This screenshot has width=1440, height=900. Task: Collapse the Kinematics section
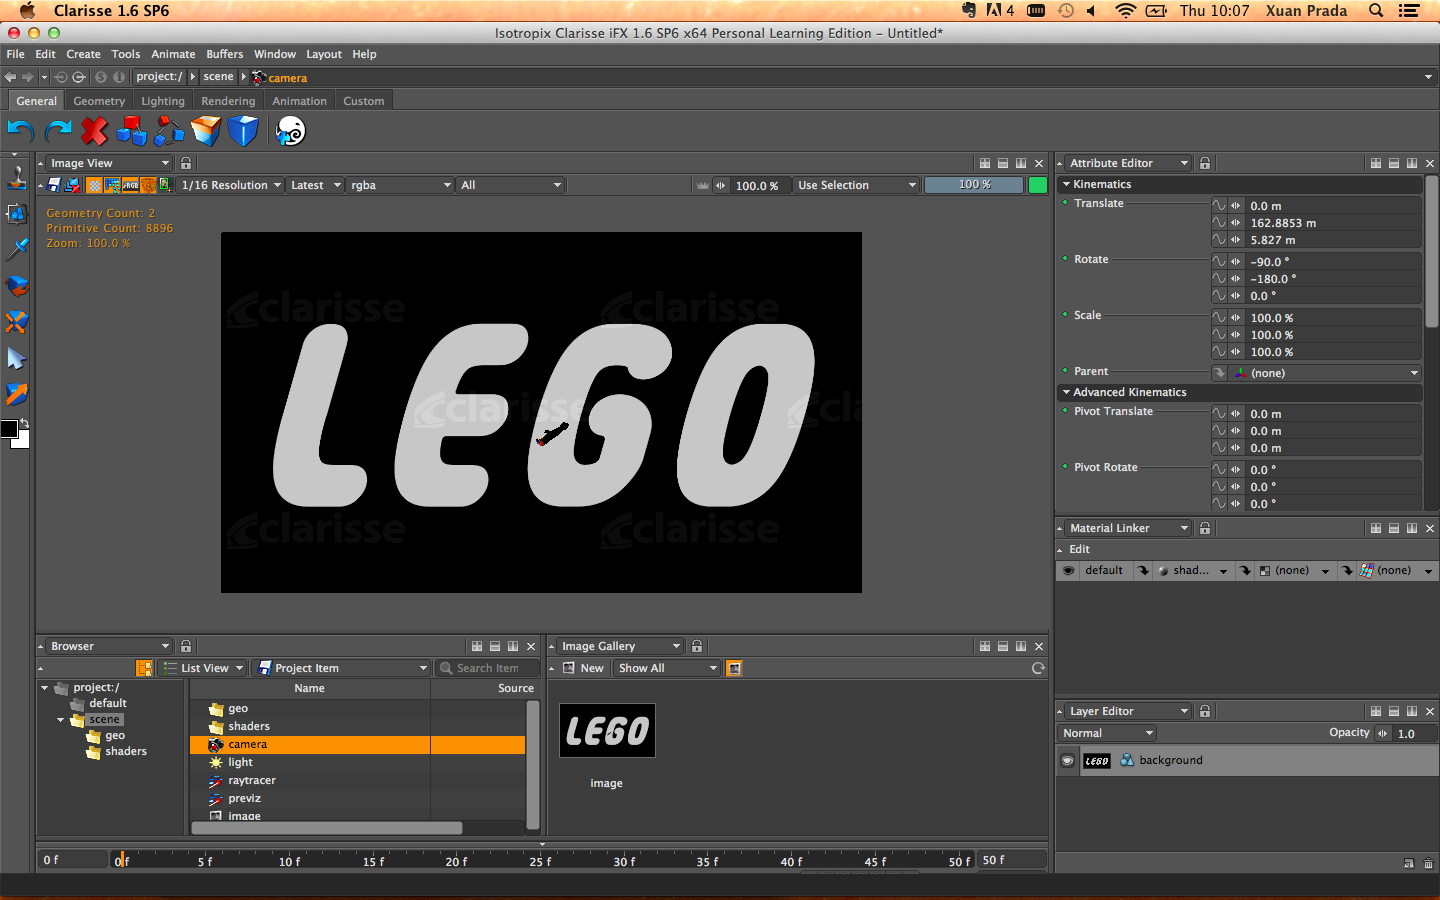[x=1067, y=184]
